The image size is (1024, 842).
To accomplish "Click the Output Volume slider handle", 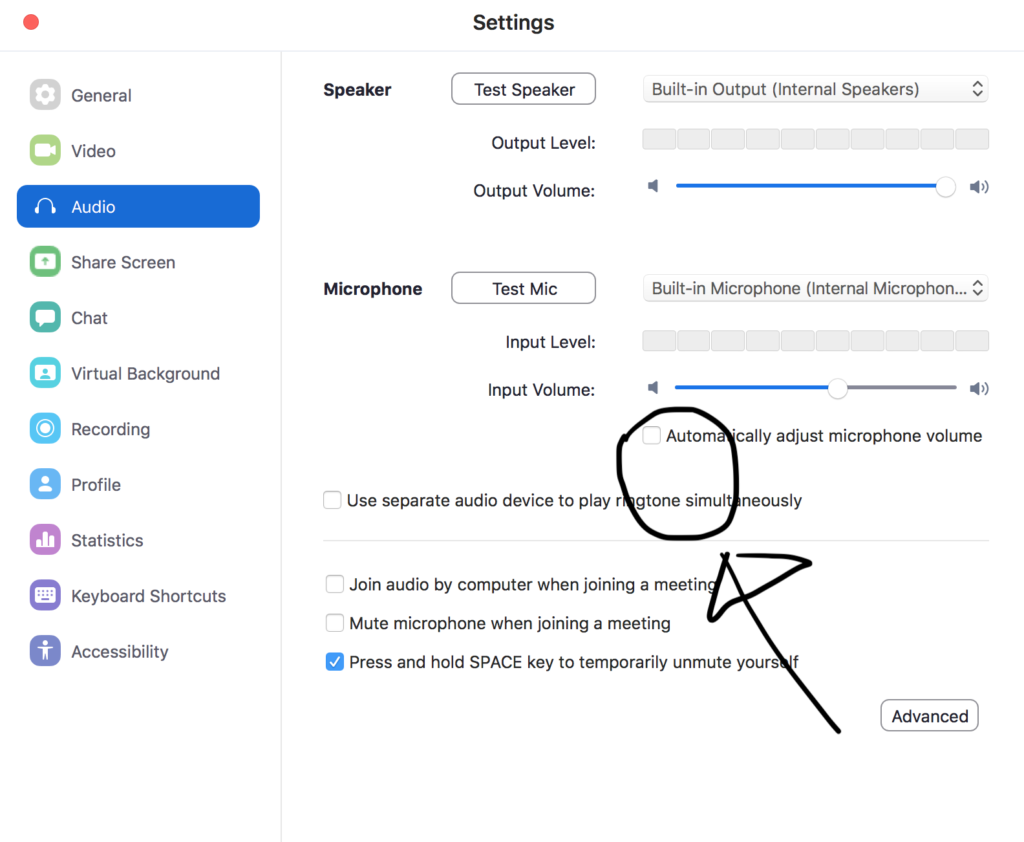I will (945, 186).
